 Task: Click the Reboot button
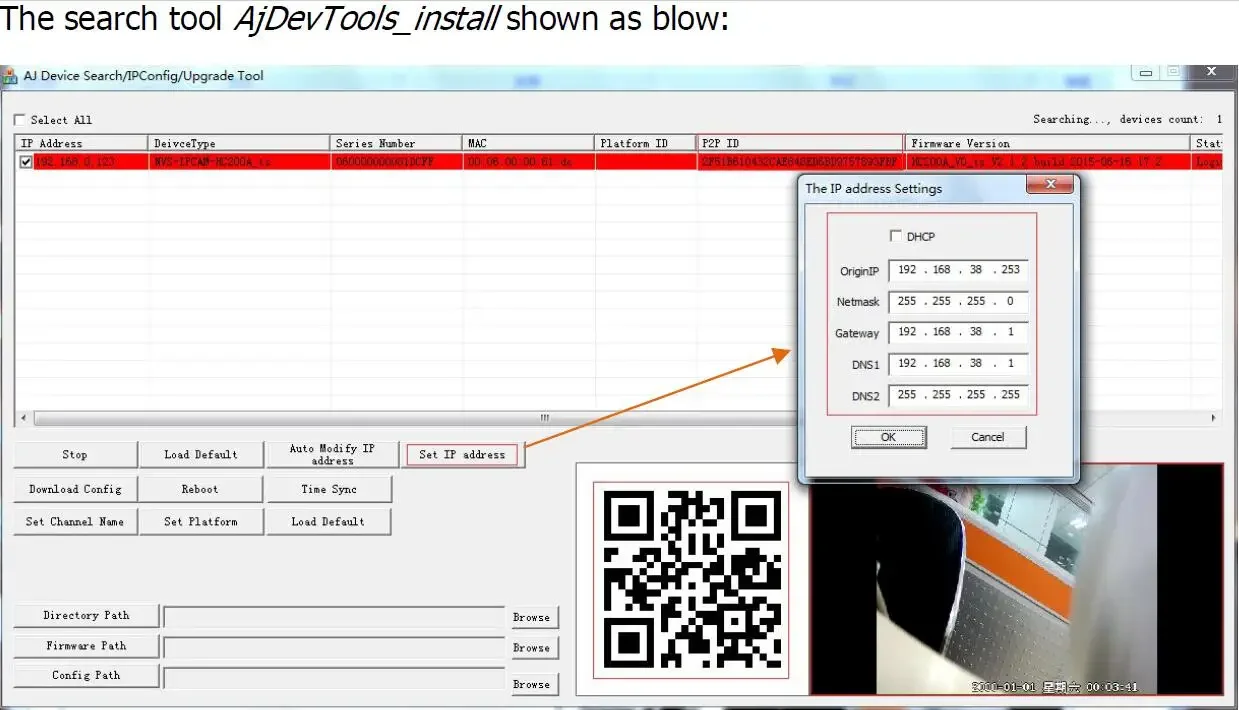tap(200, 489)
